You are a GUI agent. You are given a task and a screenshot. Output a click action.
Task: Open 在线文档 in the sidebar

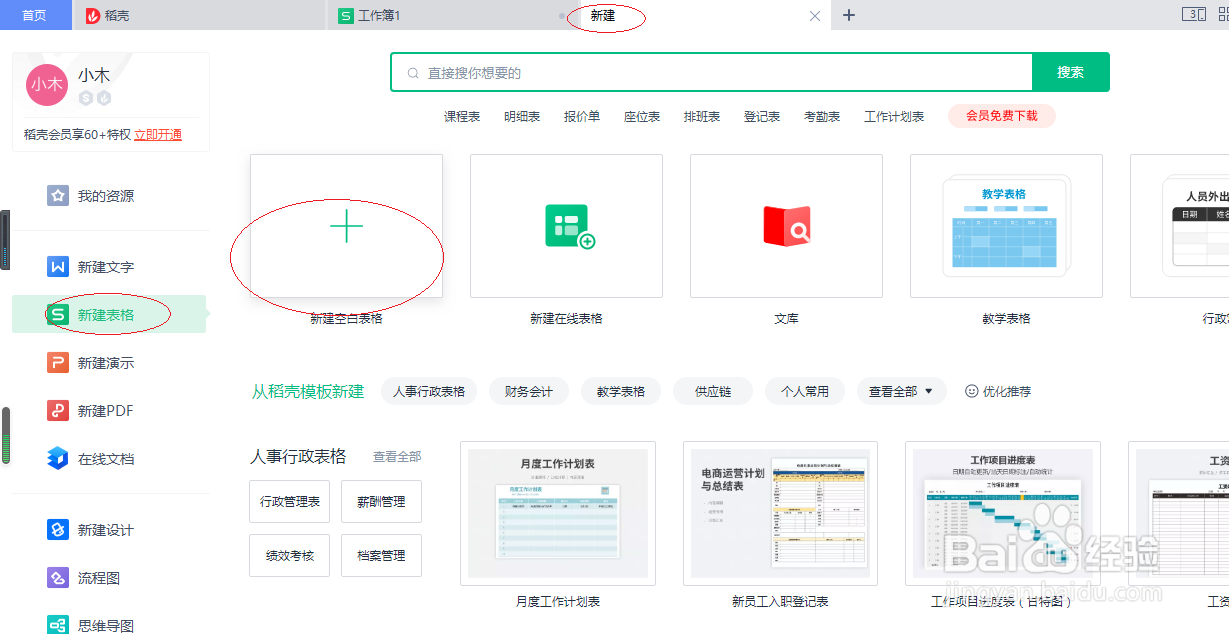(103, 458)
